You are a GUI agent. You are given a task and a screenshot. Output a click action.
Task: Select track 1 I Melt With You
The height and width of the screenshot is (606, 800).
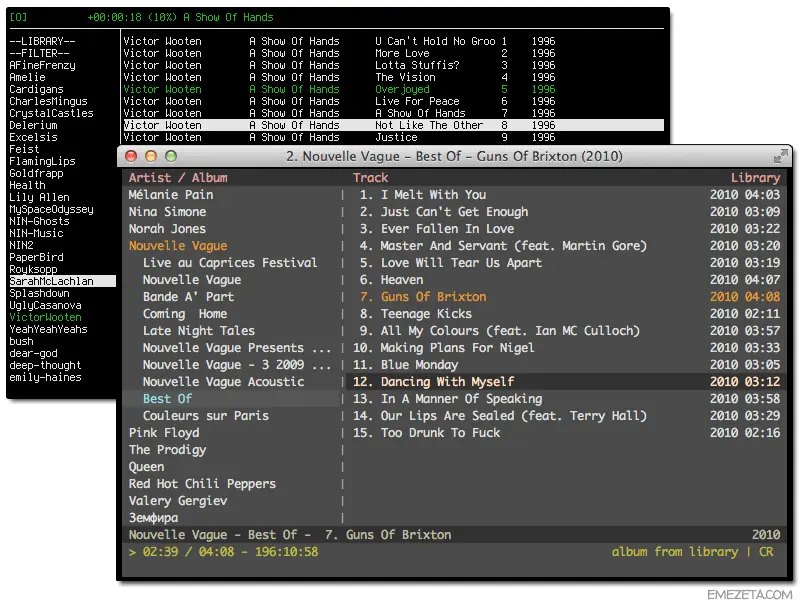pos(566,195)
